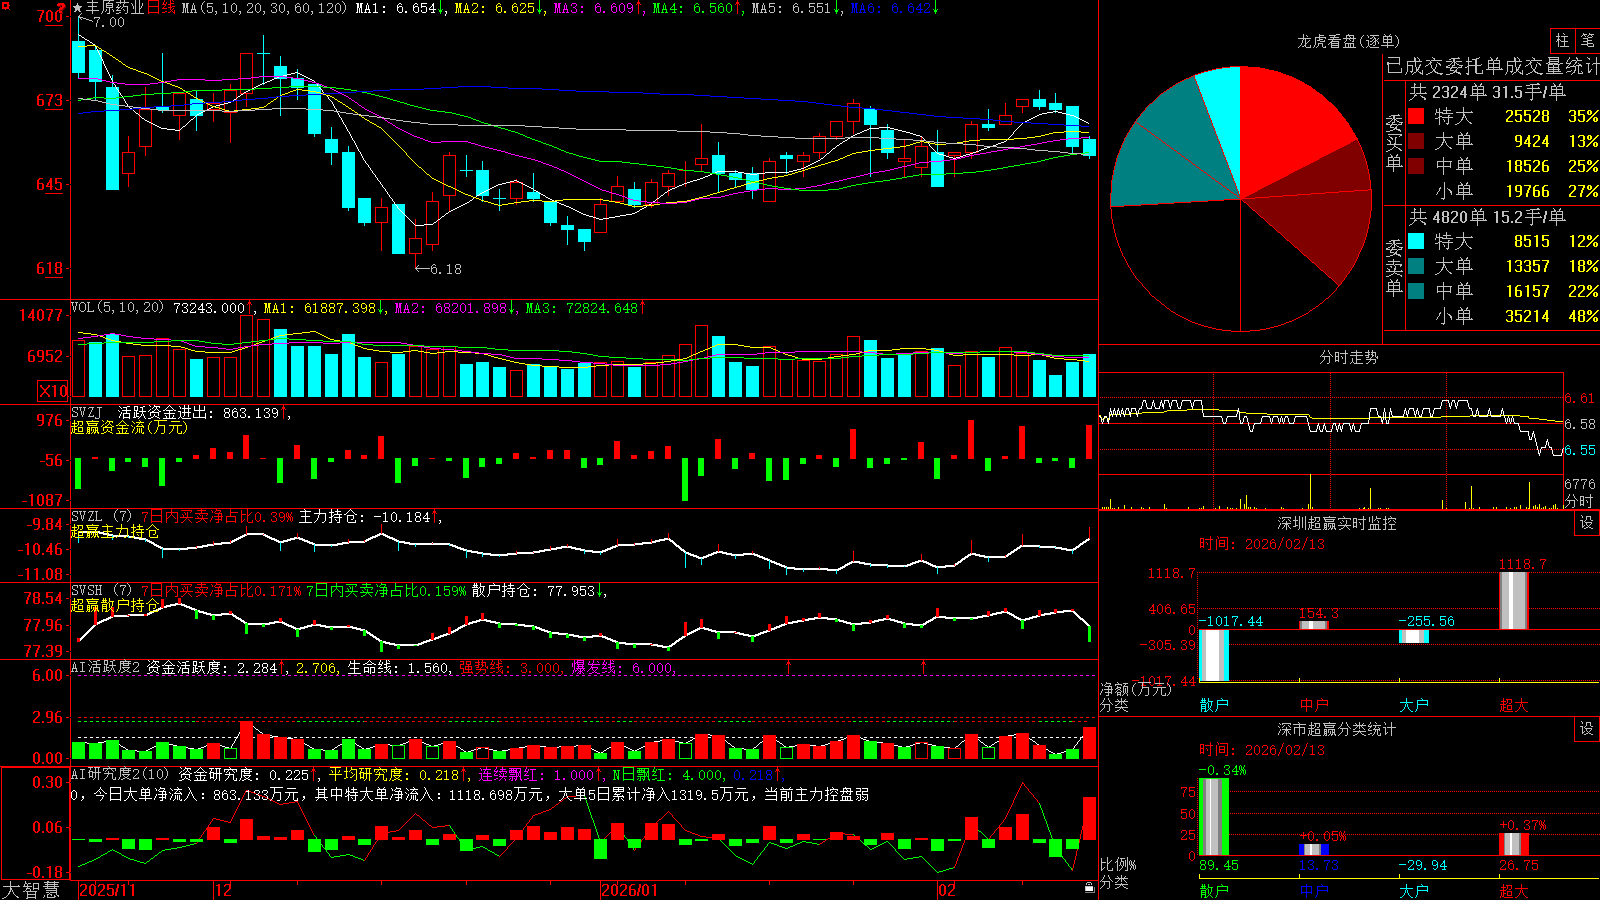
Task: Click the green MA4: 6.560 value
Action: (692, 8)
